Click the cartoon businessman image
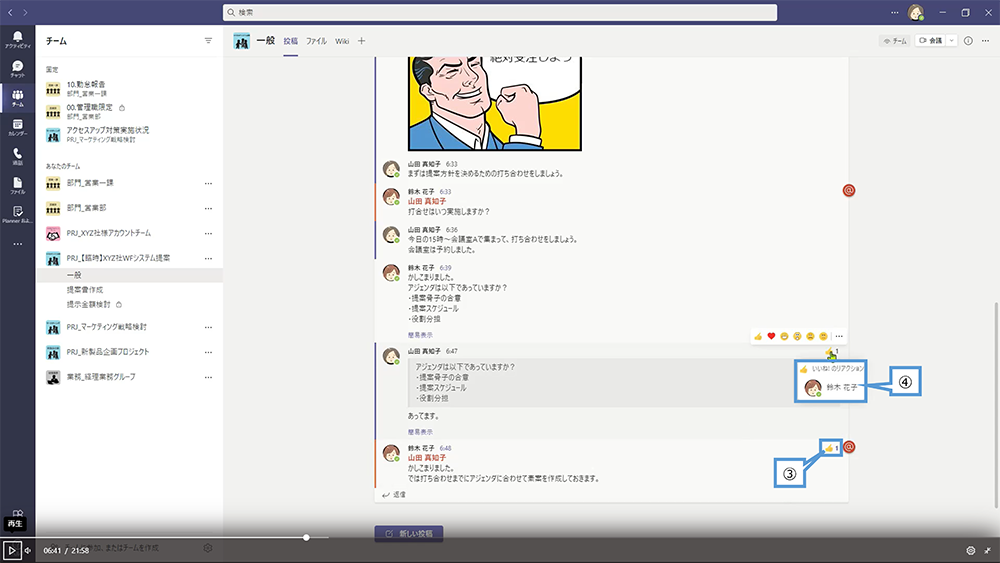 (495, 103)
